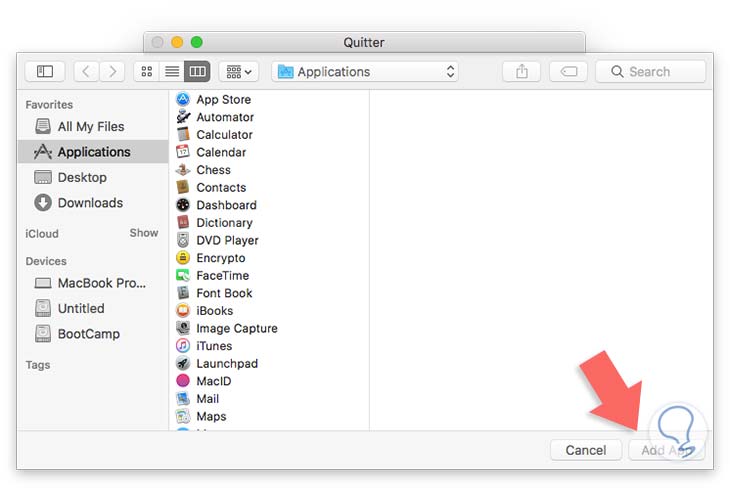
Task: Show the iCloud sidebar section
Action: coord(144,233)
